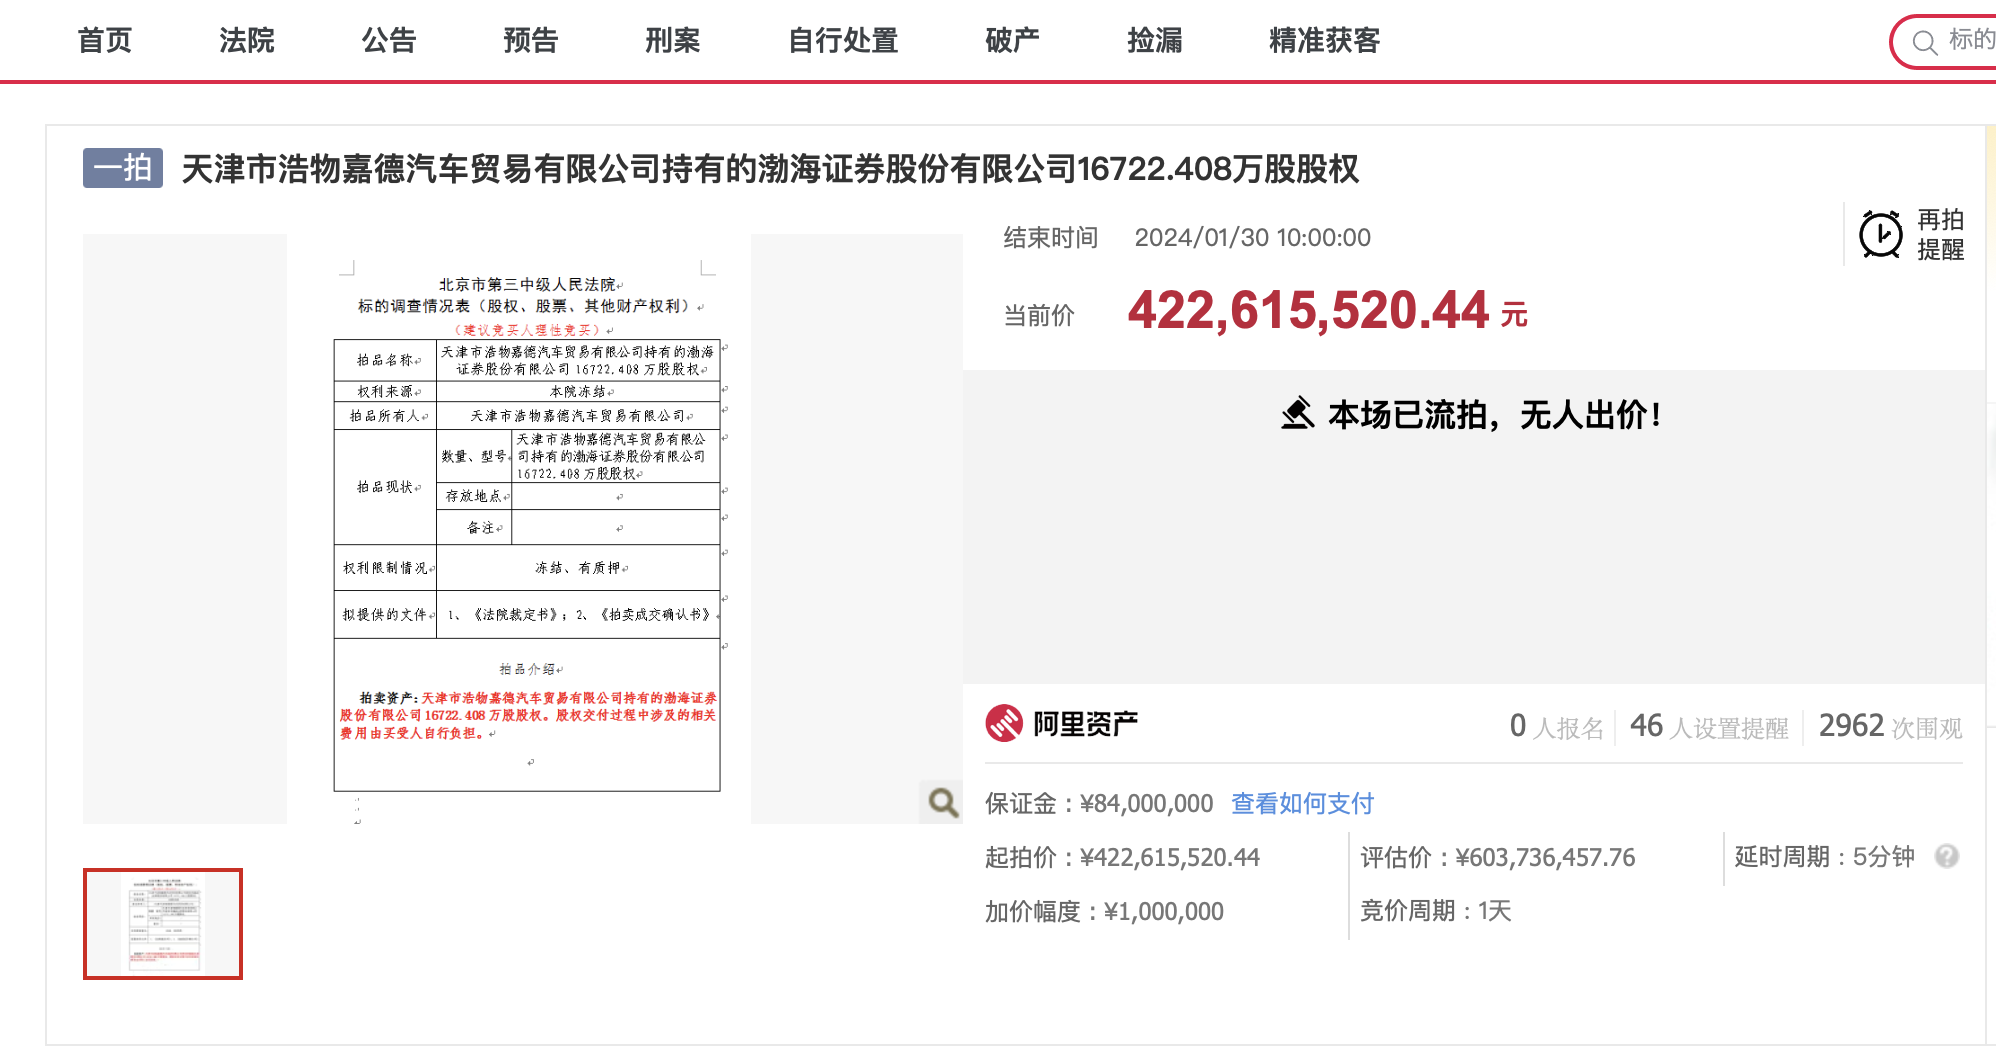1996x1060 pixels.
Task: Open the 精准获客 menu item
Action: coord(1324,40)
